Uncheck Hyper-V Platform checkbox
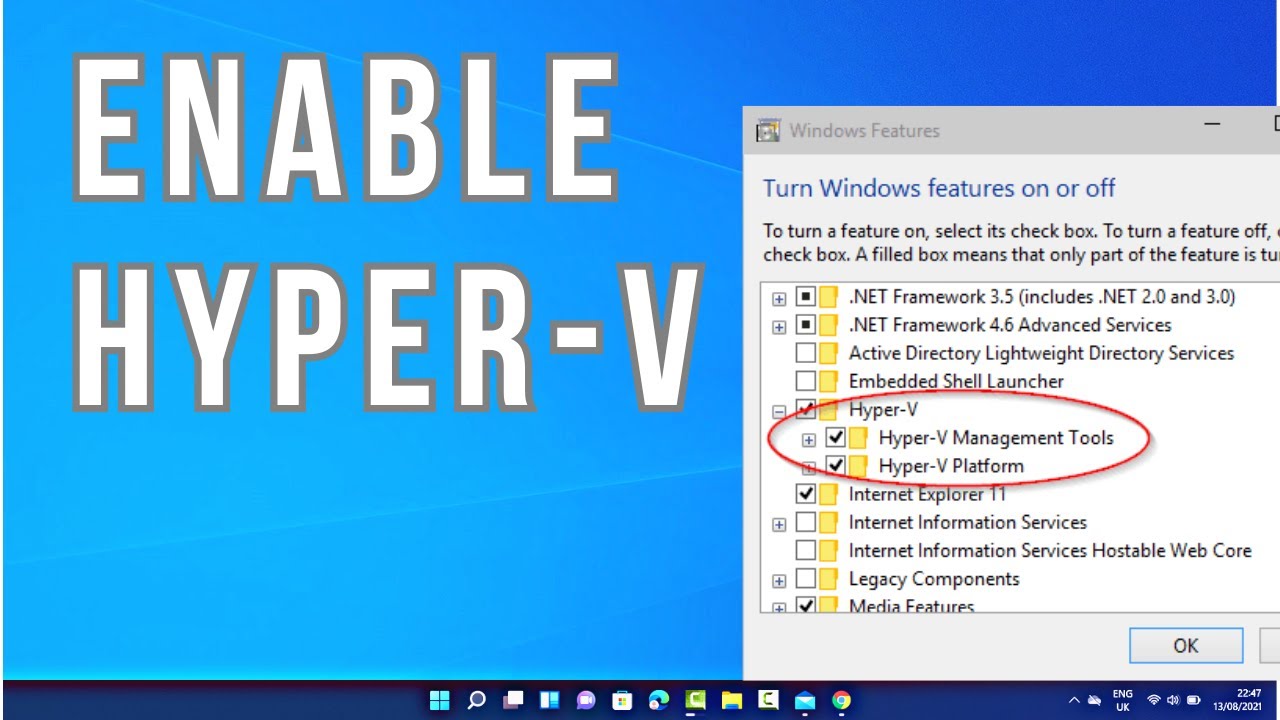The width and height of the screenshot is (1280, 720). [836, 466]
